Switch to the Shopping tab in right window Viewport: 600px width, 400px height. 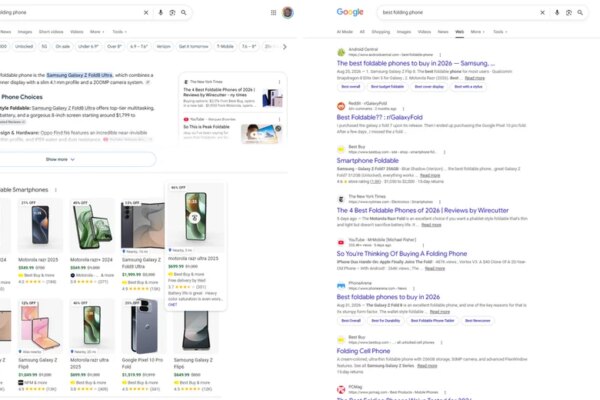[381, 32]
